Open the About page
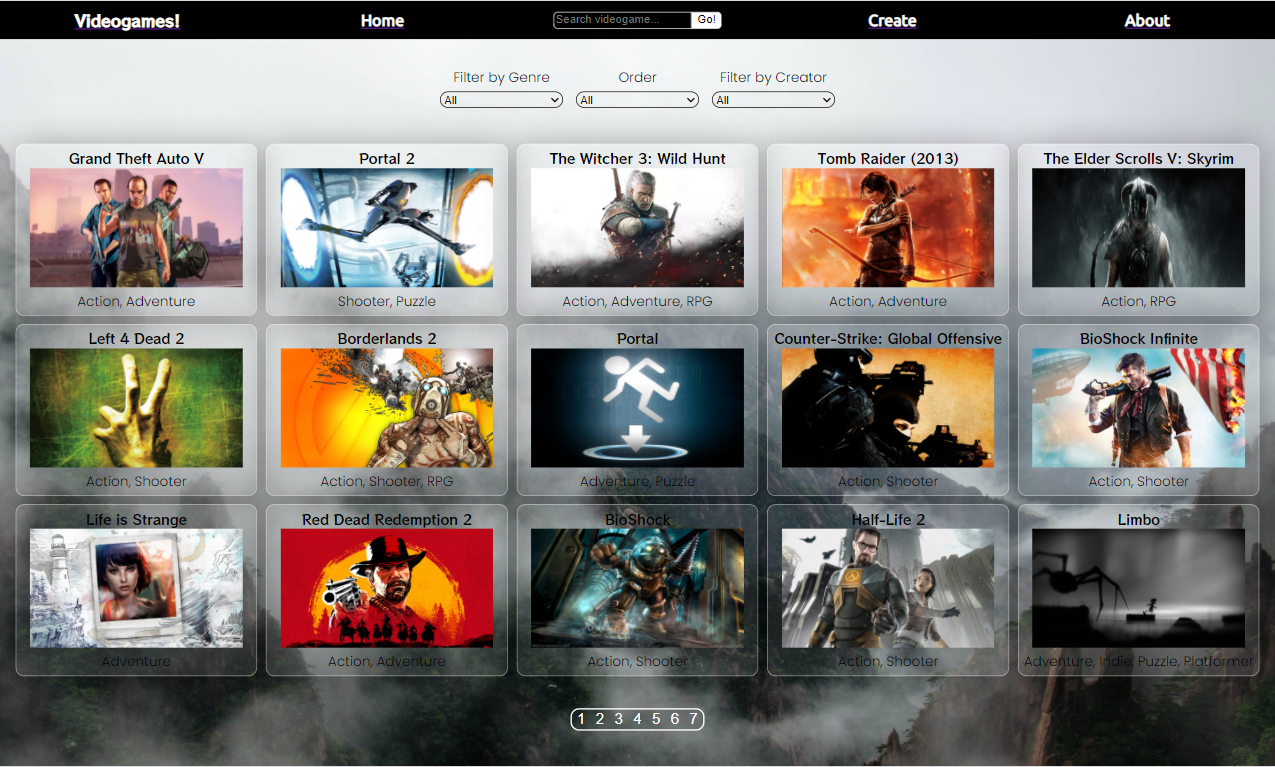This screenshot has height=767, width=1275. click(1147, 21)
